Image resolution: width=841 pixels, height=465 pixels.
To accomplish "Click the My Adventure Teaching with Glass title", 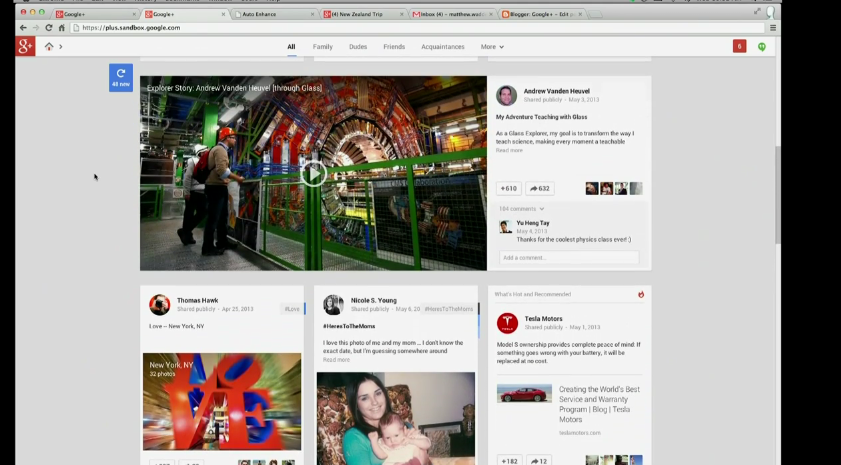I will point(541,117).
